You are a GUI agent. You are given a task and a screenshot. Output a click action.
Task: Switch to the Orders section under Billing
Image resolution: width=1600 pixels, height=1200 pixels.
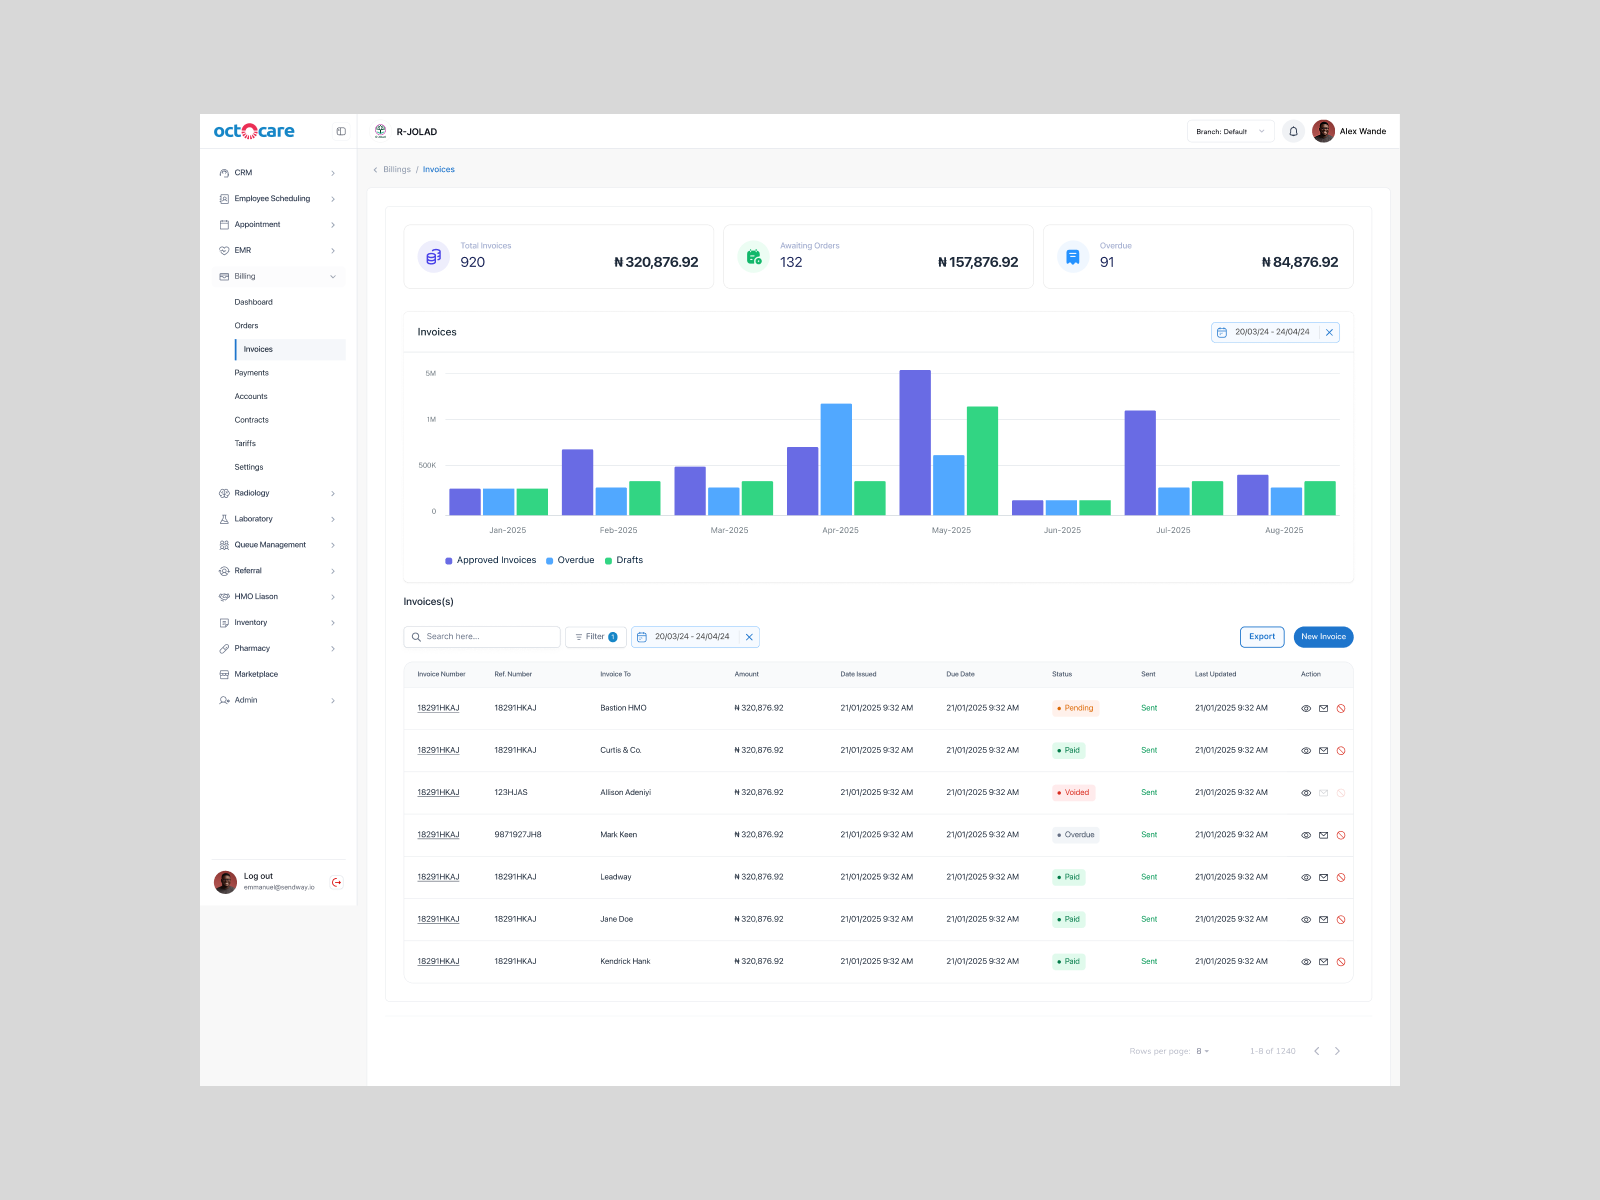click(246, 325)
